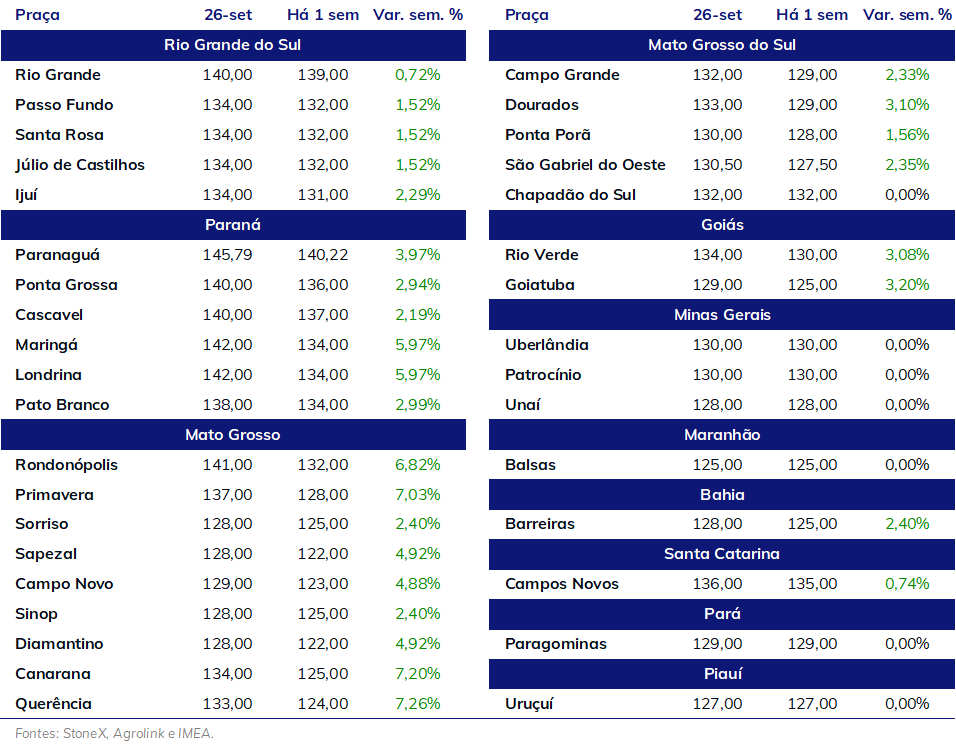Image resolution: width=956 pixels, height=745 pixels.
Task: Click the Maringá row label
Action: click(x=46, y=345)
